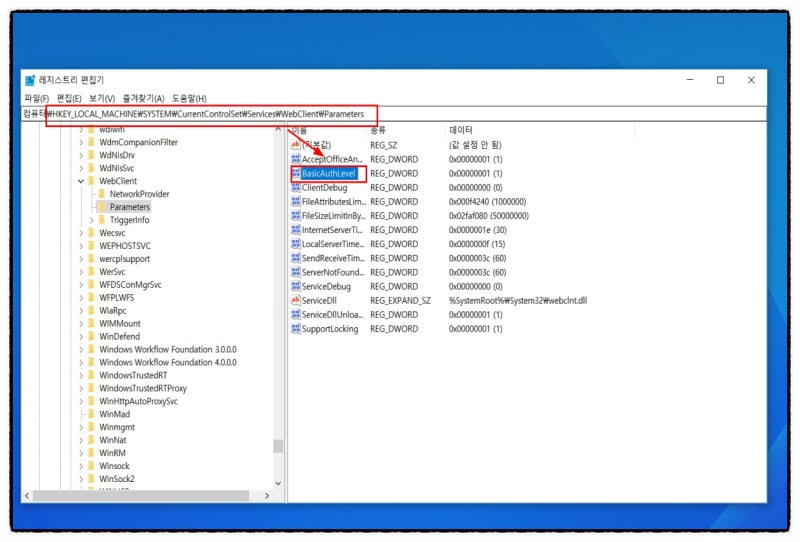Click the WdNisSvc folder icon
800x542 pixels.
pos(91,168)
